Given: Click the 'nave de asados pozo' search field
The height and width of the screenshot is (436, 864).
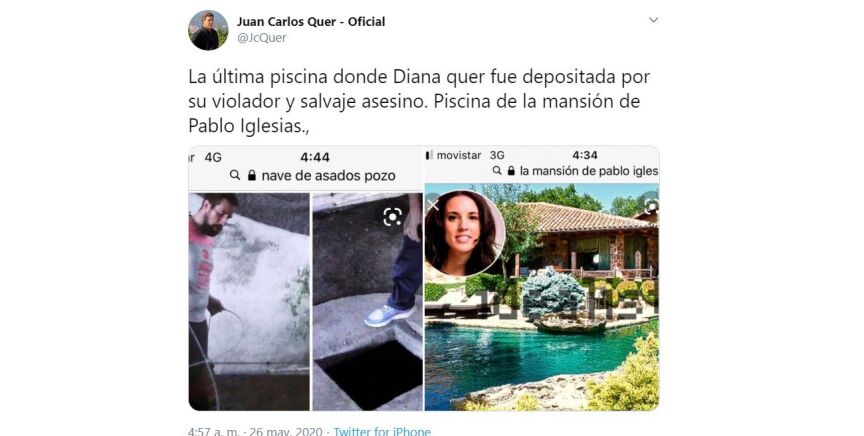Looking at the screenshot, I should pos(313,175).
